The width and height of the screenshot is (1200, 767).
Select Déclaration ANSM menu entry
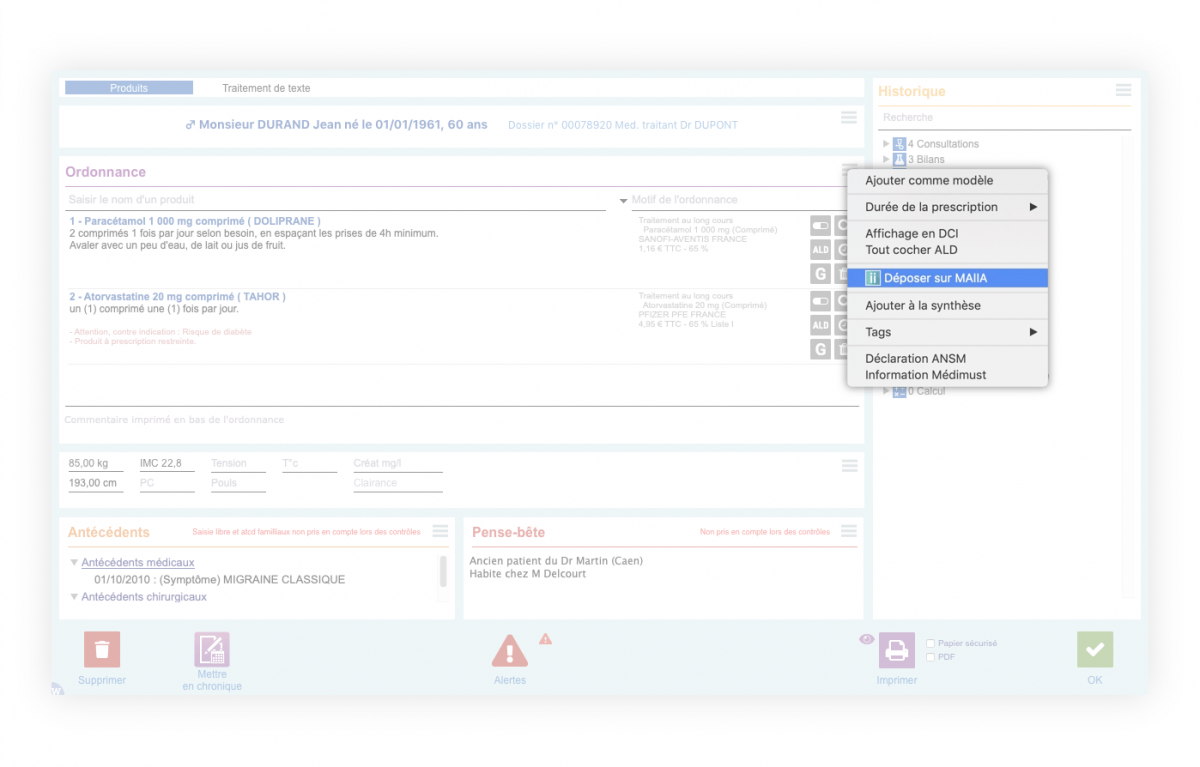947,358
